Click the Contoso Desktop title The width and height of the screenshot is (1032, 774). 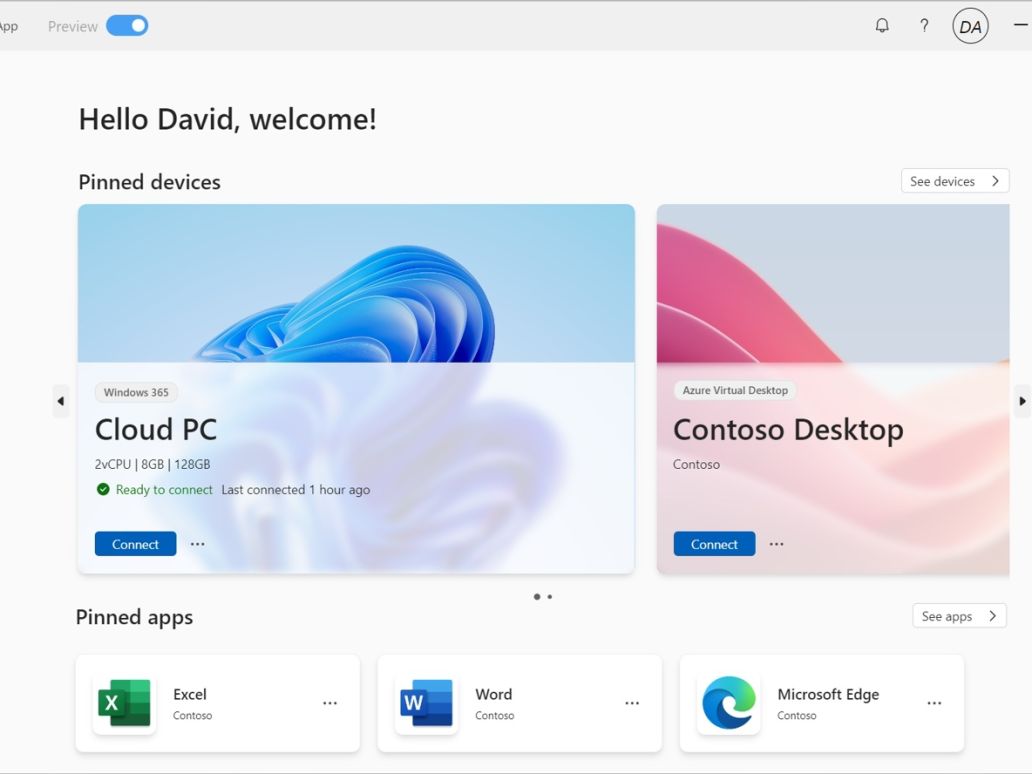[788, 430]
